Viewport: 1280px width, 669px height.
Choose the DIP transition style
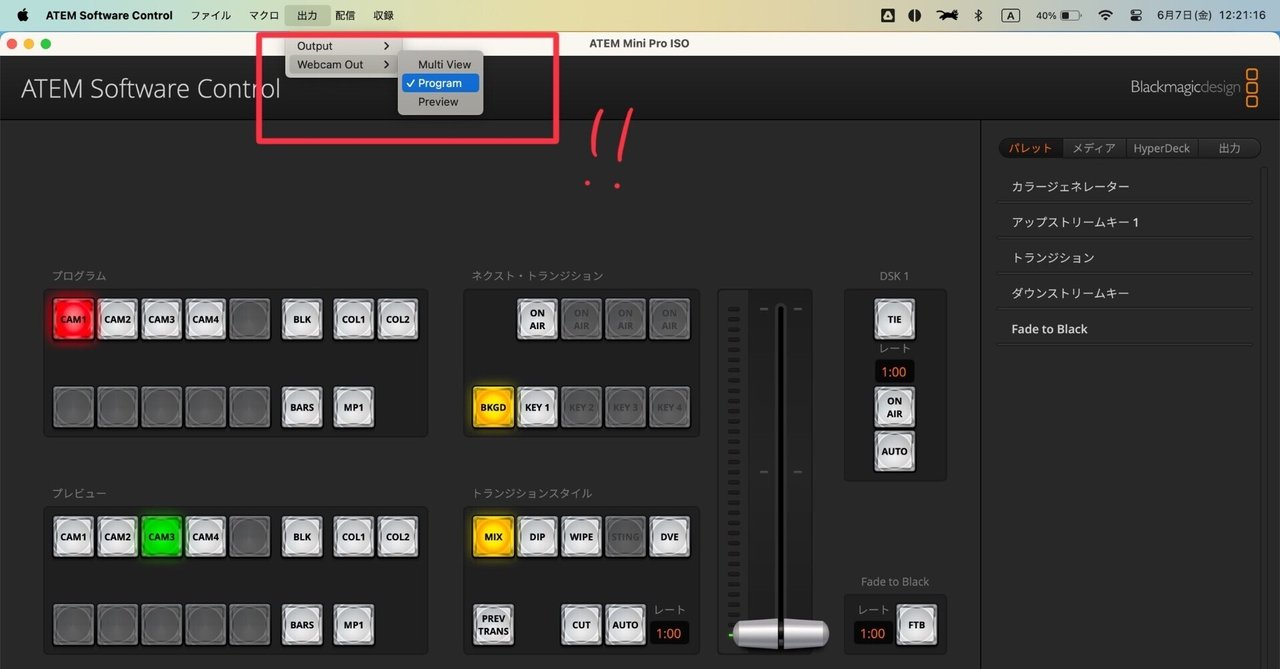(x=537, y=536)
